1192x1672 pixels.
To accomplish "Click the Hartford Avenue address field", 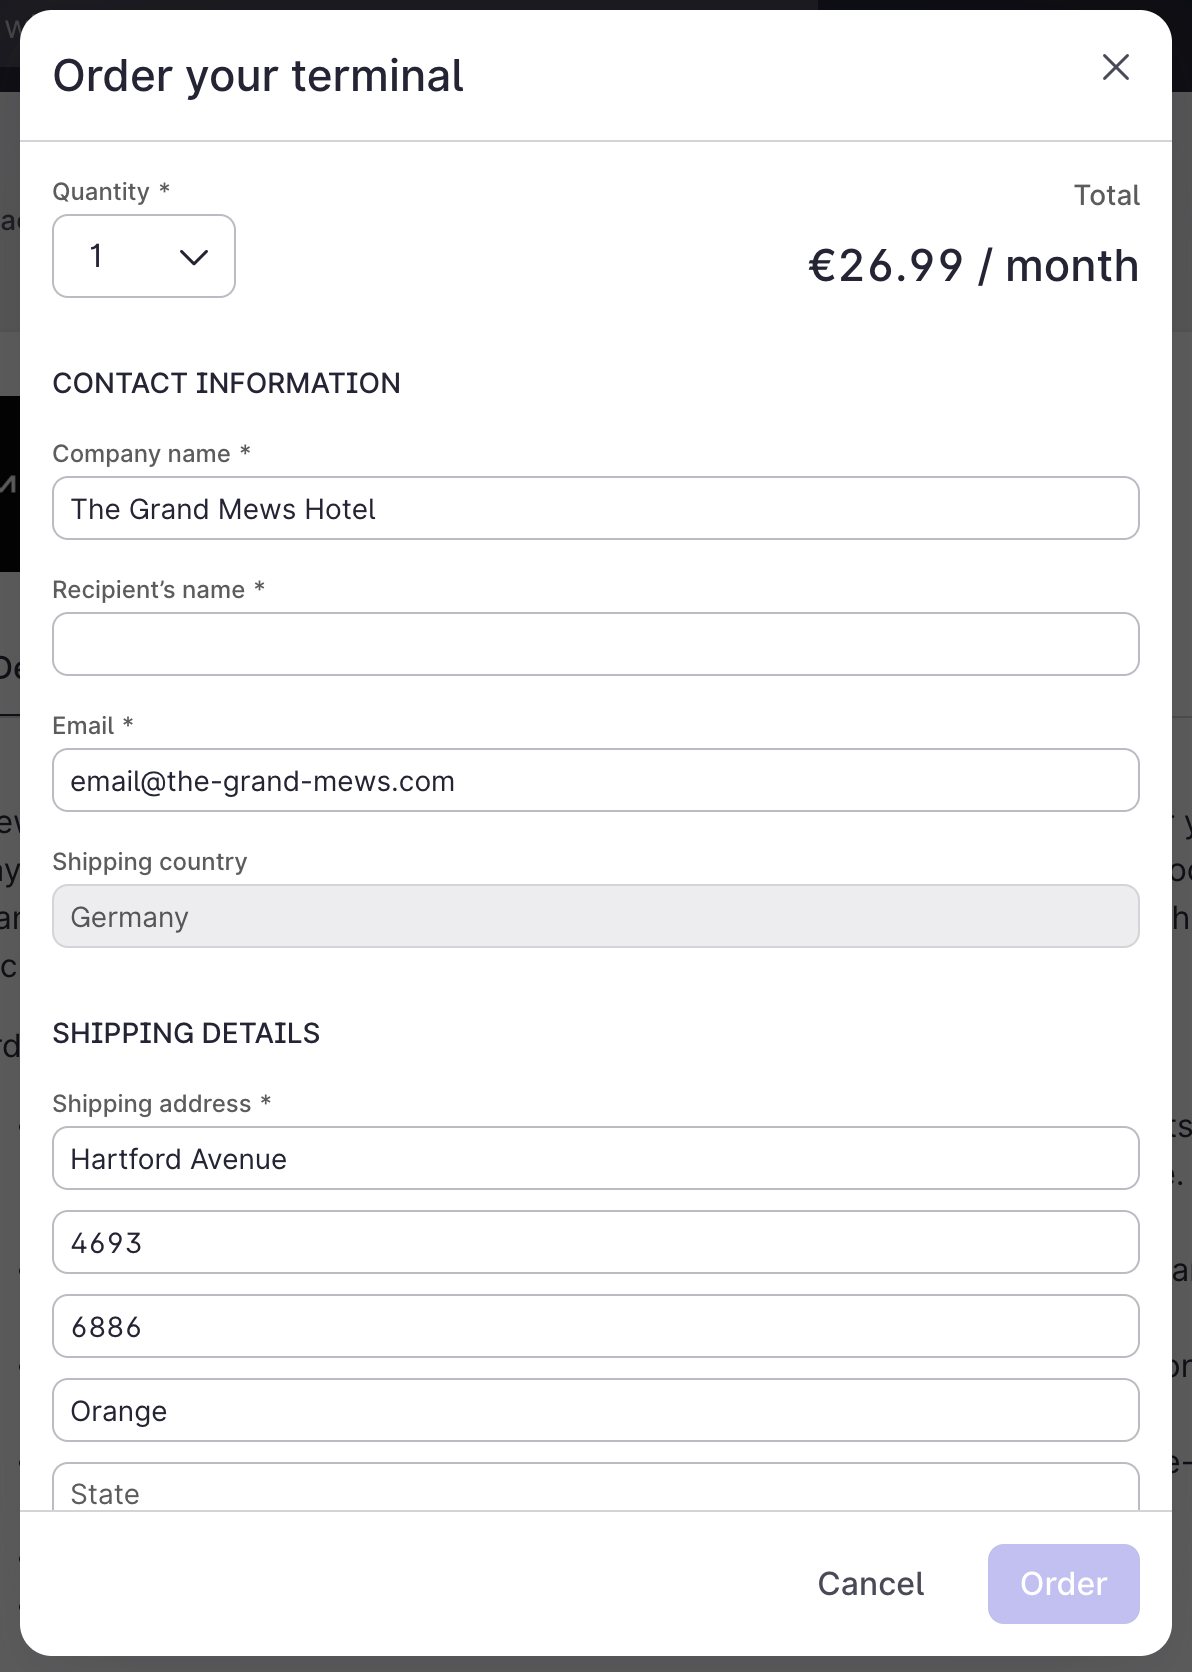I will pos(595,1159).
